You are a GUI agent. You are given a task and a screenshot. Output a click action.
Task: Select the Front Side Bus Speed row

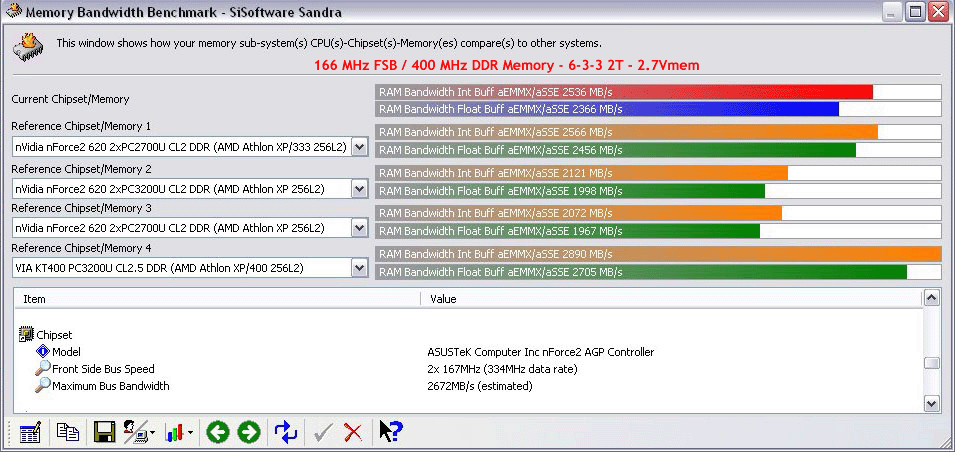[x=103, y=369]
